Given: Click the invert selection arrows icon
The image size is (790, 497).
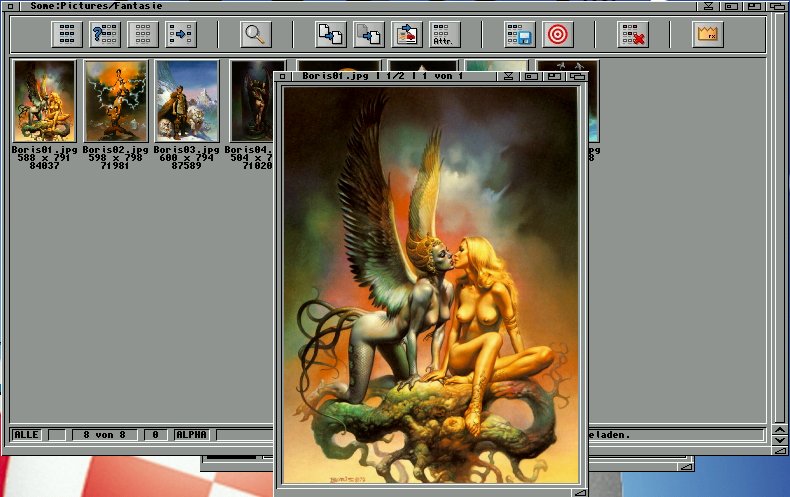Looking at the screenshot, I should 181,34.
